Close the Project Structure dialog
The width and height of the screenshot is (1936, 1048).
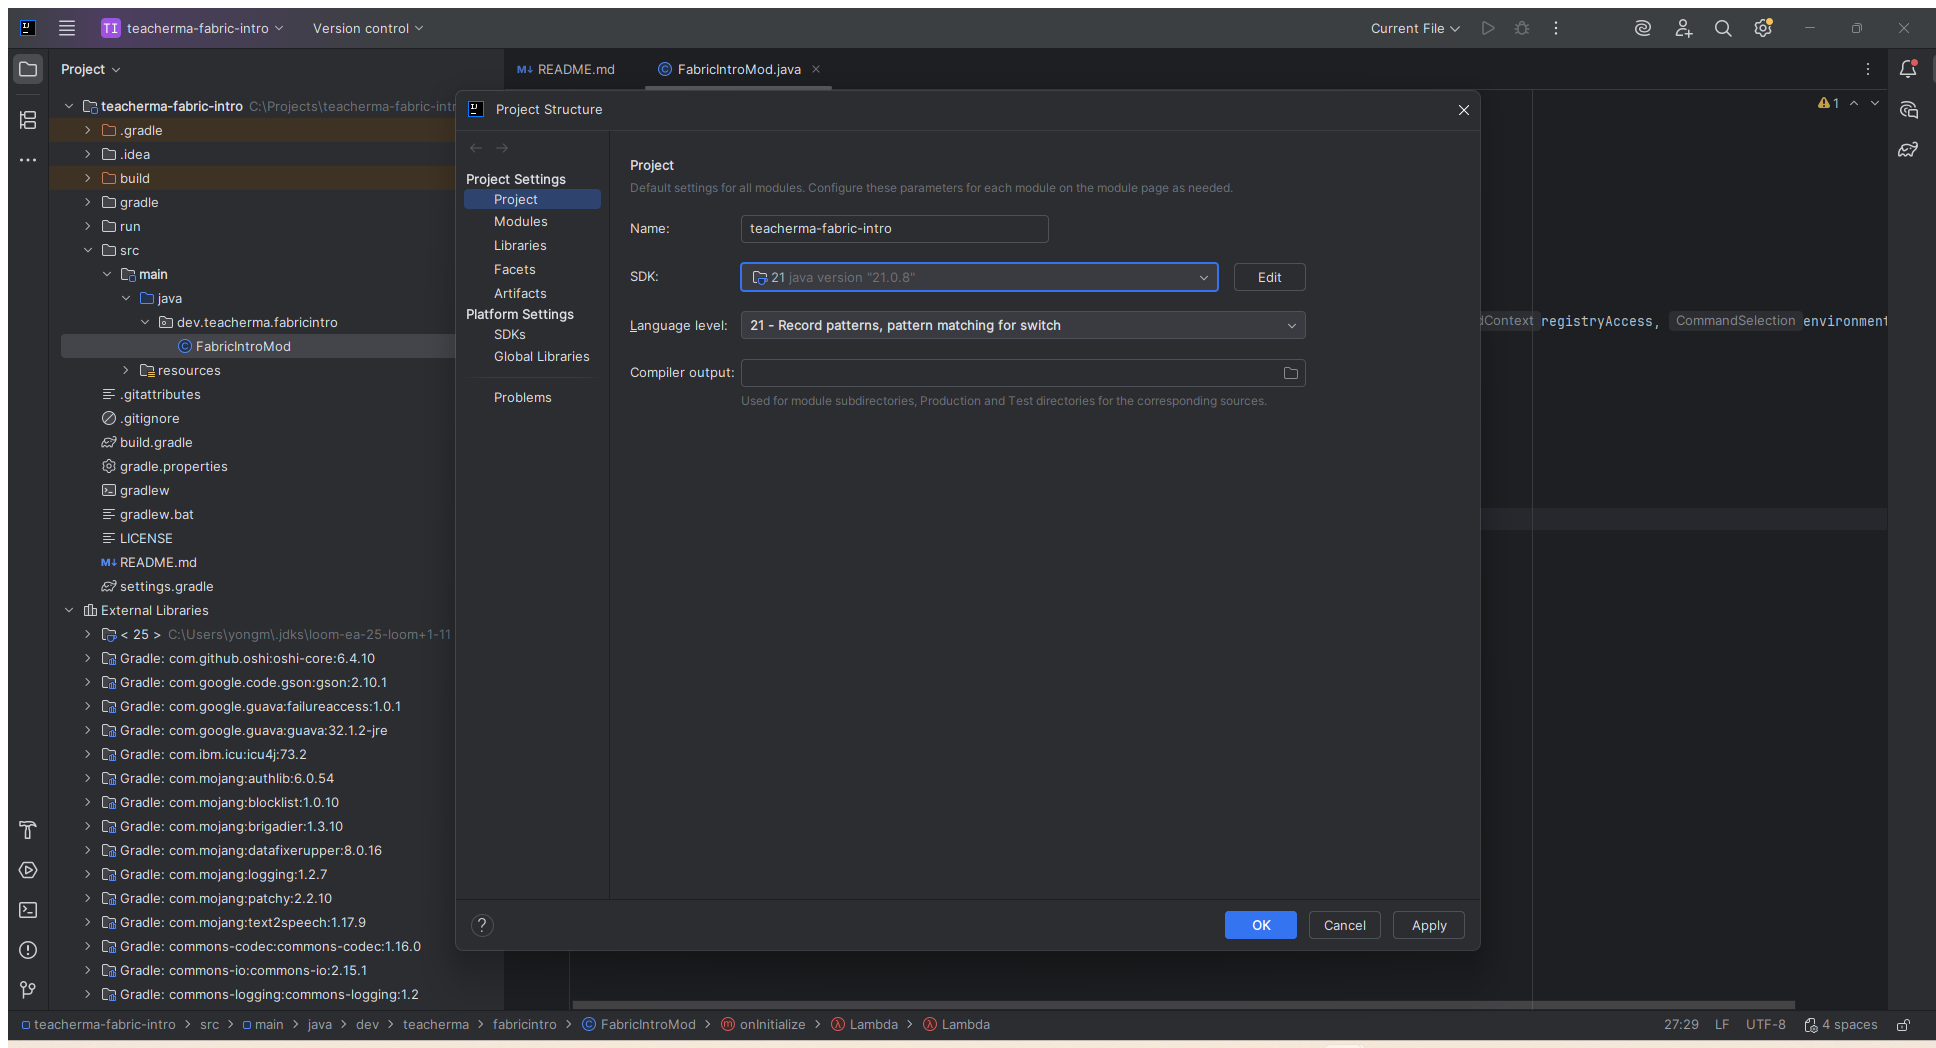[1464, 110]
